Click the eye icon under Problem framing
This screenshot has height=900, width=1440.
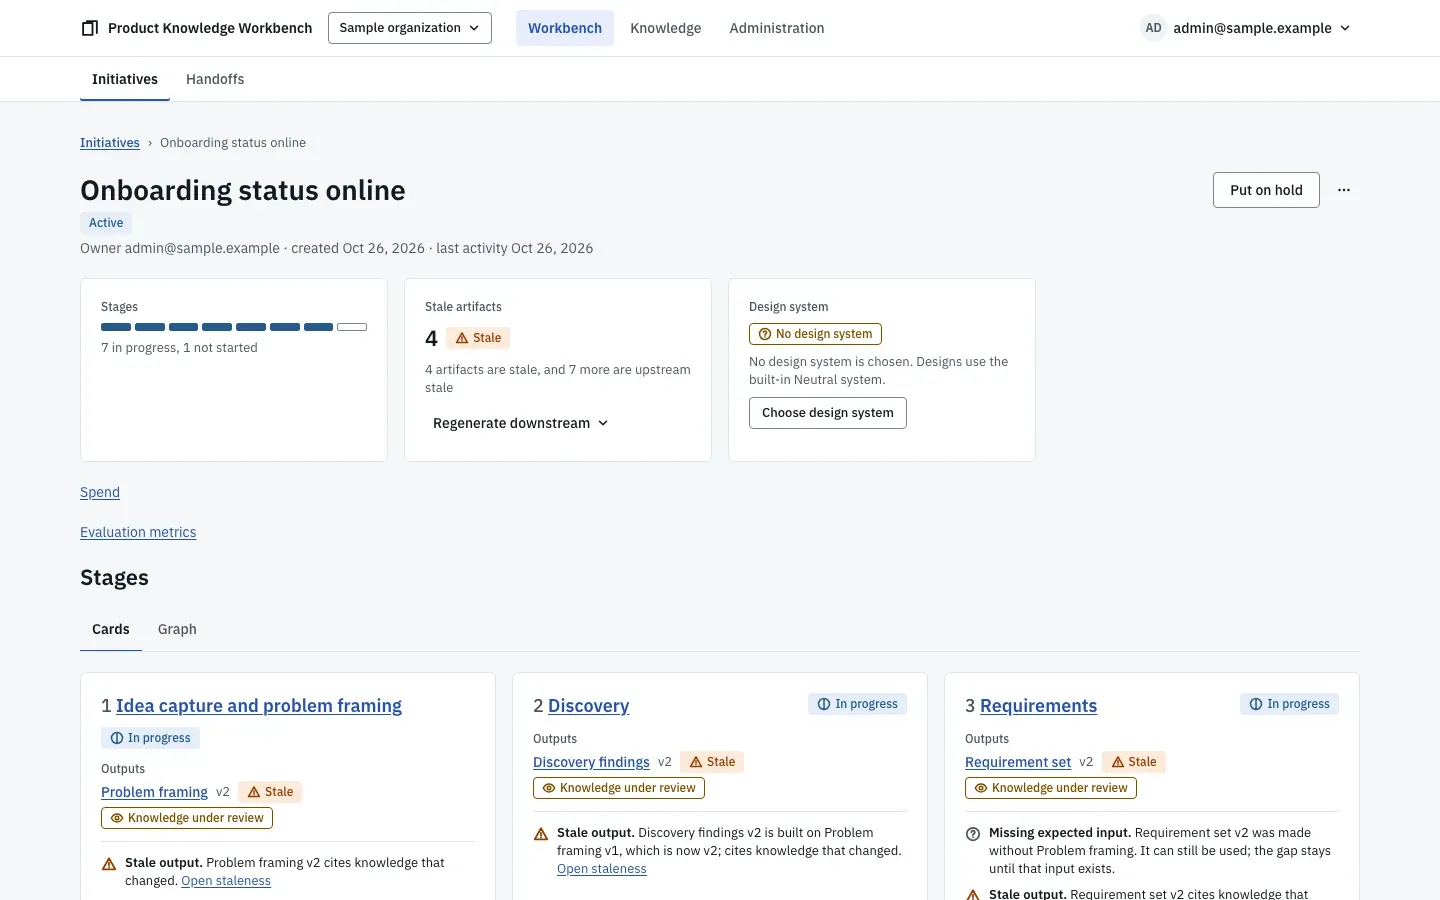pyautogui.click(x=117, y=818)
